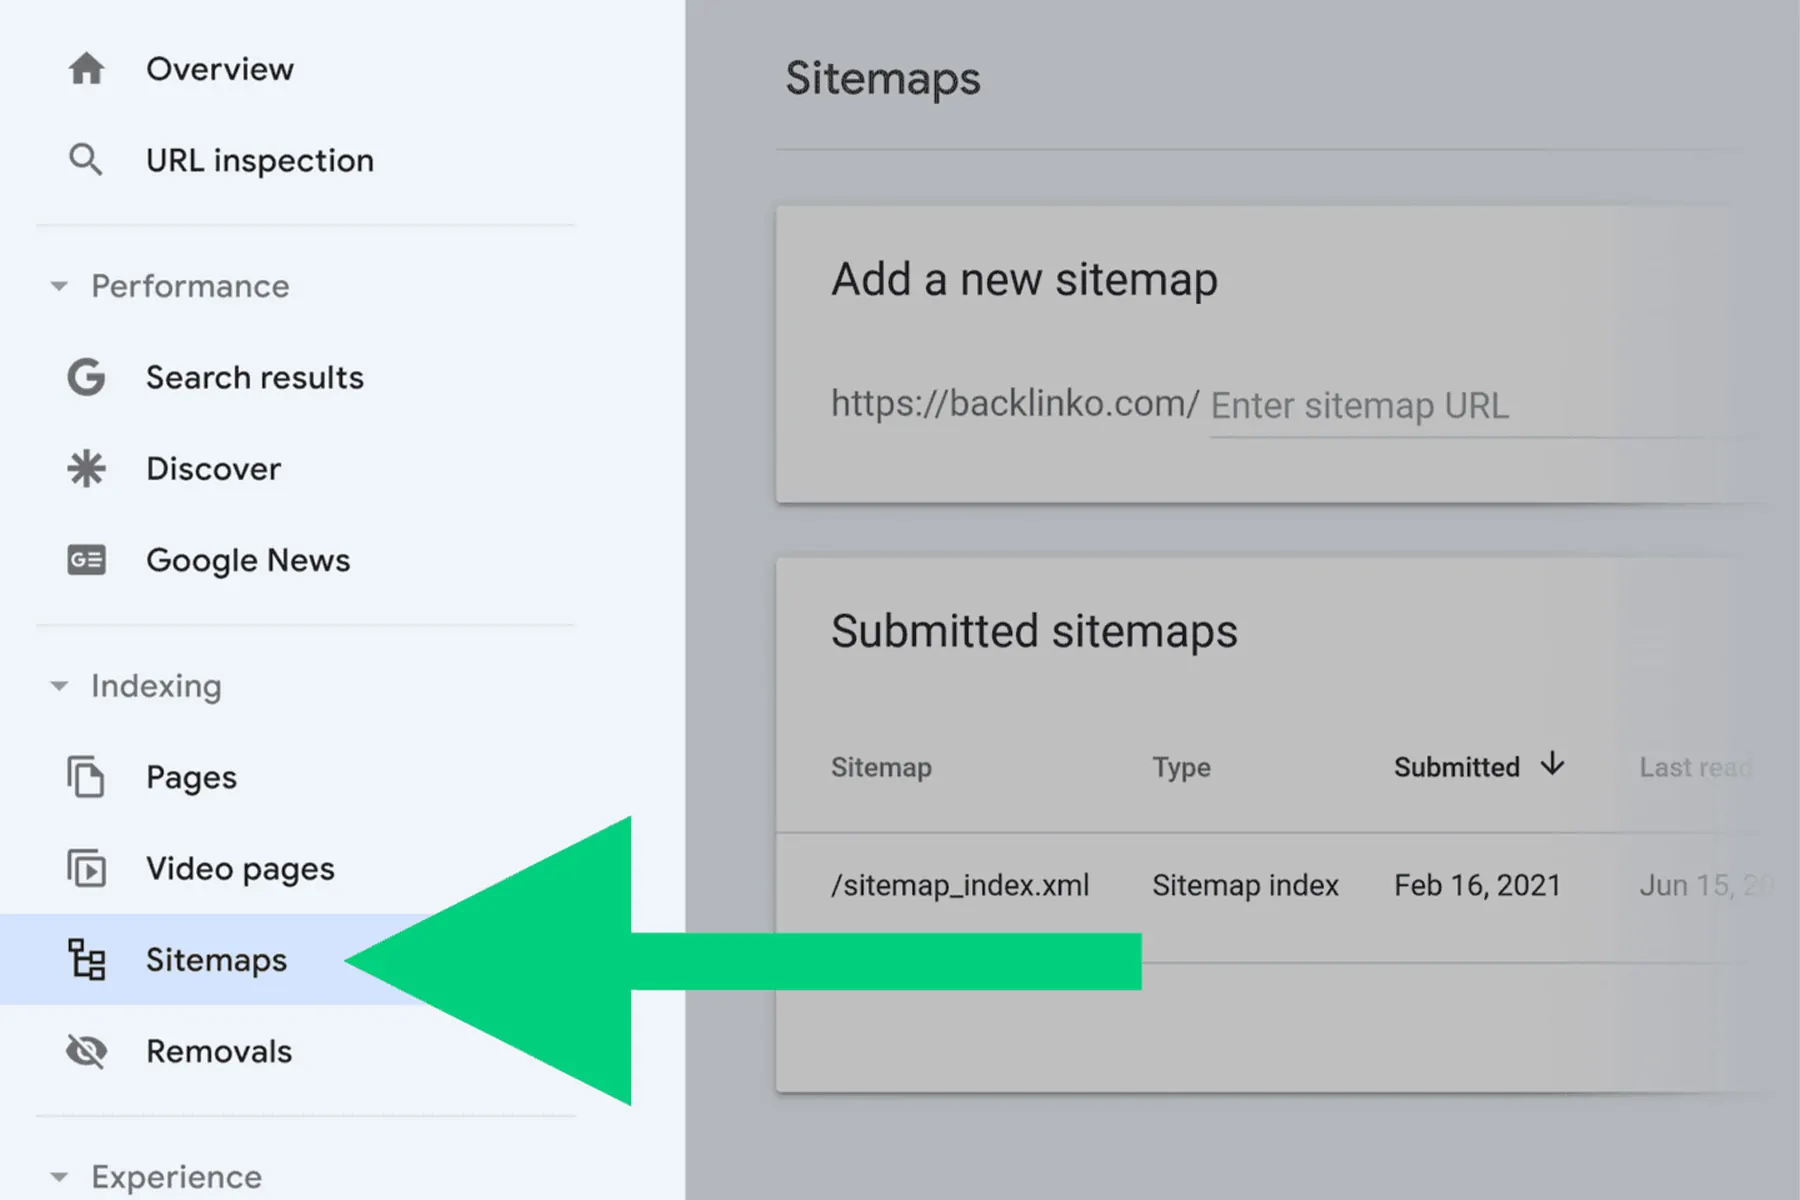
Task: Click the Sitemaps tree icon
Action: [86, 960]
